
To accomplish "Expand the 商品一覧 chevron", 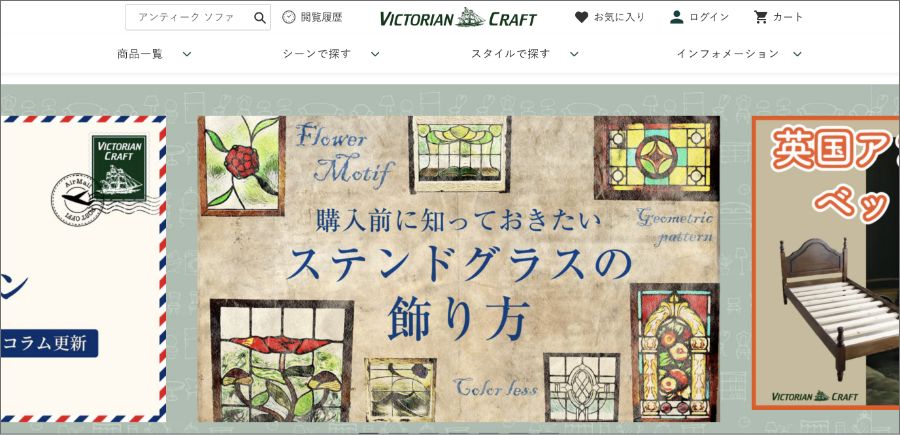I will click(x=187, y=54).
